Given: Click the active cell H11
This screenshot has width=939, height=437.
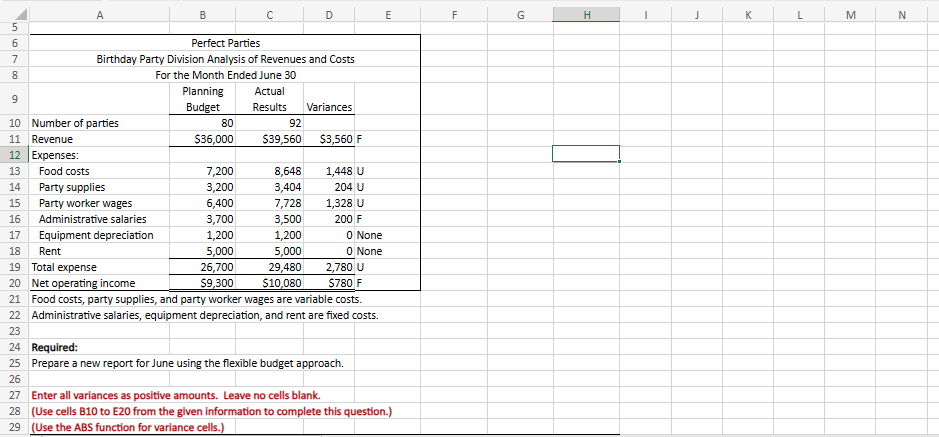Looking at the screenshot, I should tap(586, 153).
